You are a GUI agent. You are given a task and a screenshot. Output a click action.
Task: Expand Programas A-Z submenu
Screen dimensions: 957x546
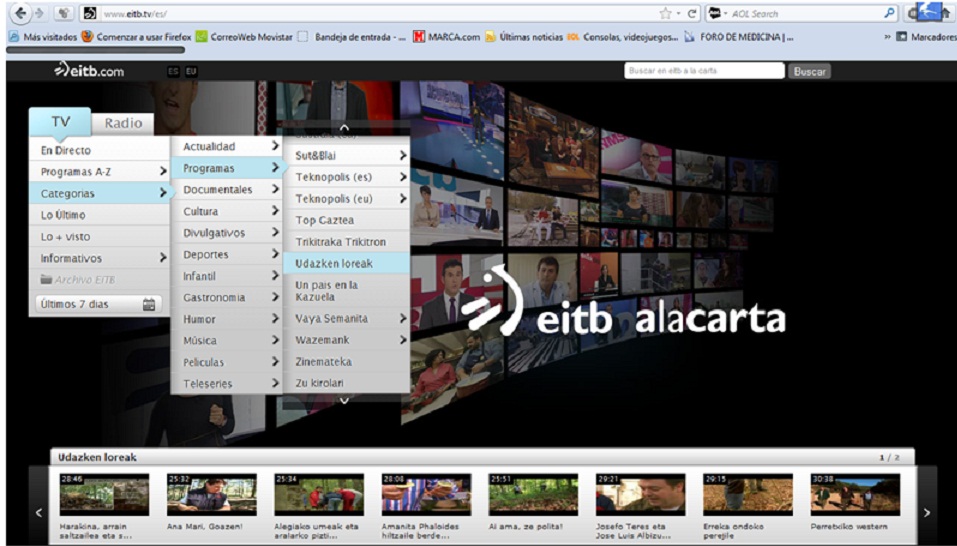pos(99,171)
